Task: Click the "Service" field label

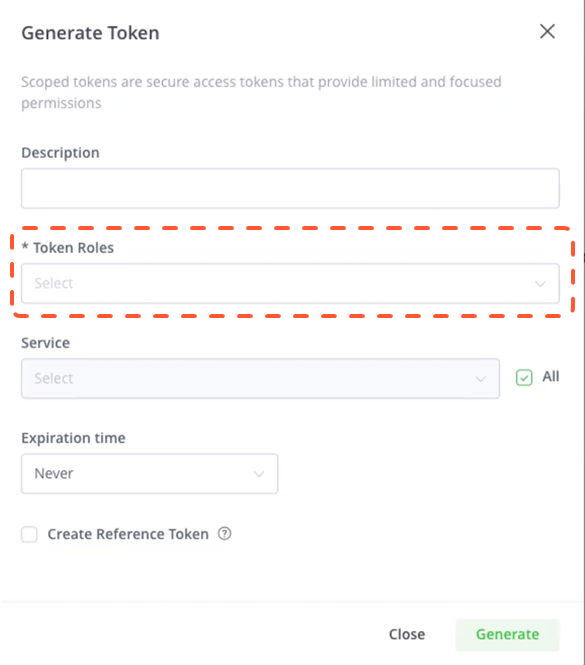Action: point(45,343)
